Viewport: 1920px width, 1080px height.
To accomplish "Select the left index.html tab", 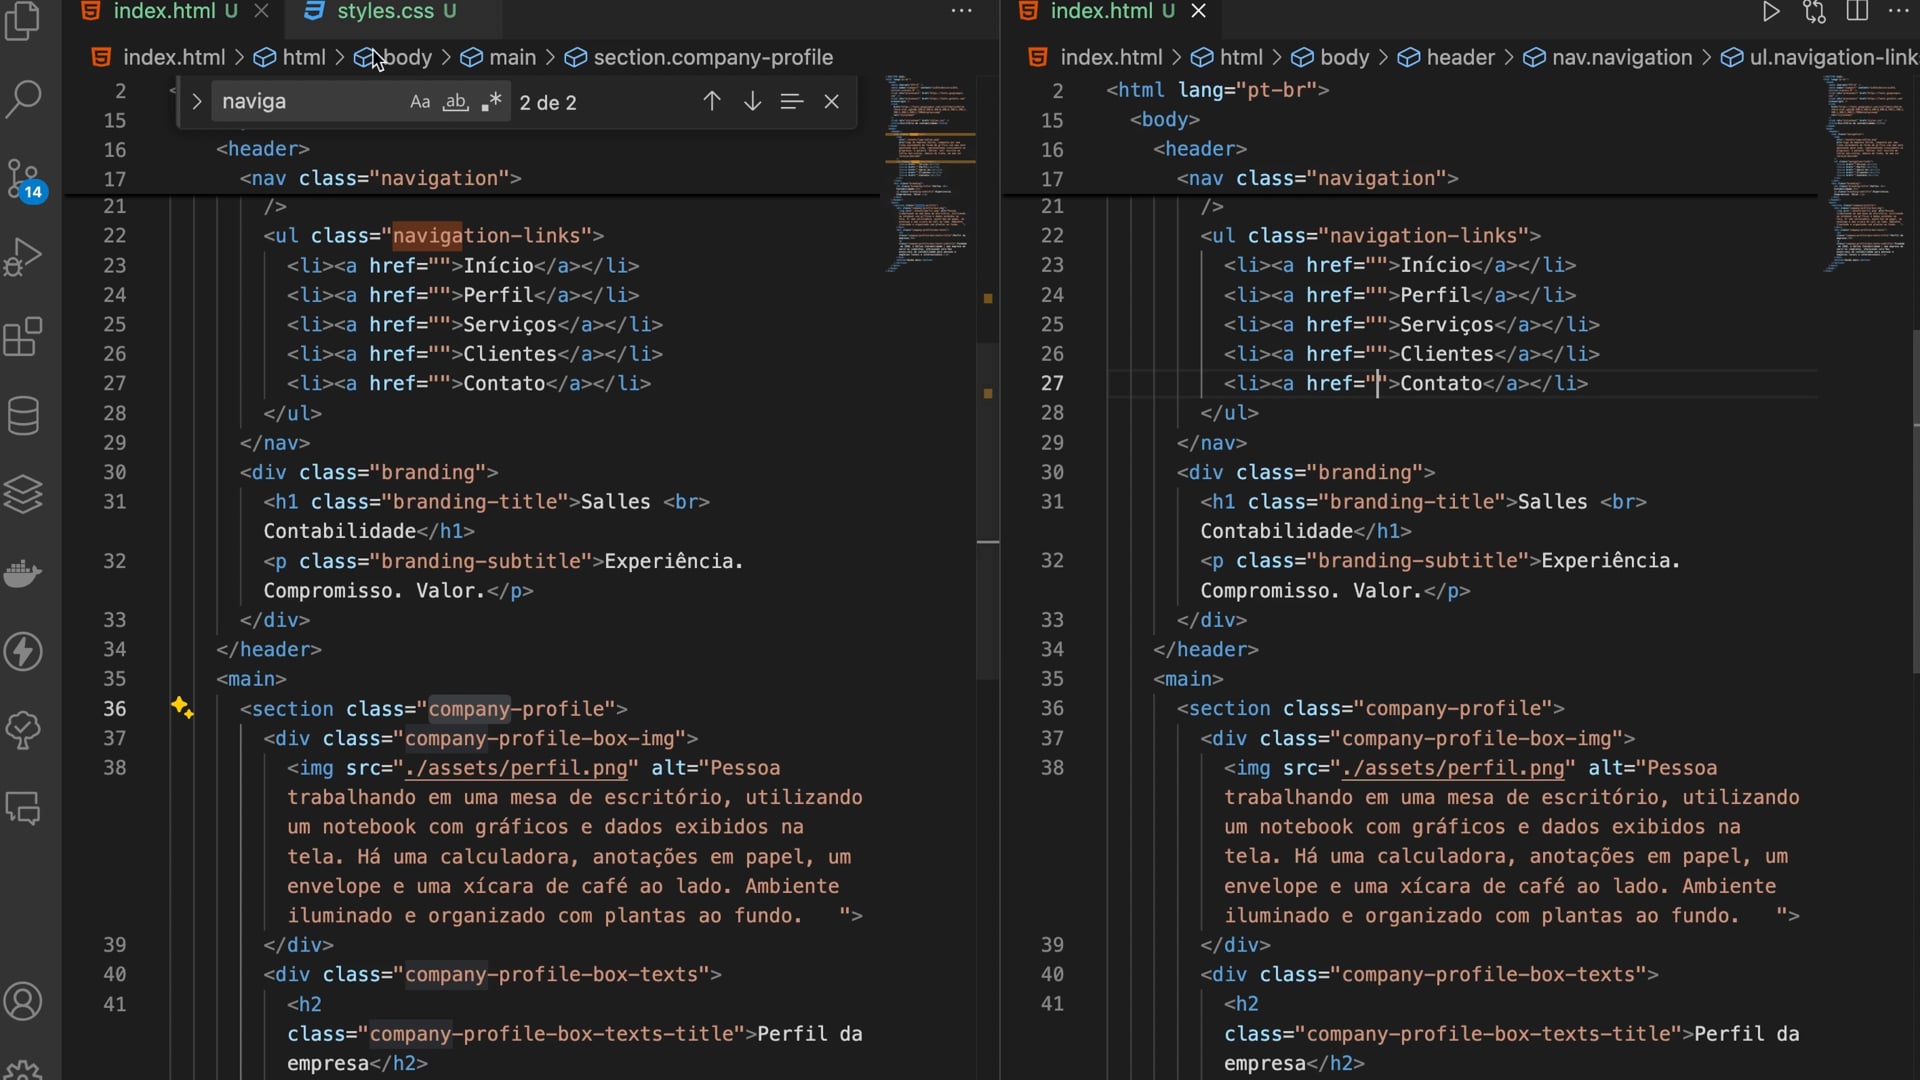I will [164, 12].
